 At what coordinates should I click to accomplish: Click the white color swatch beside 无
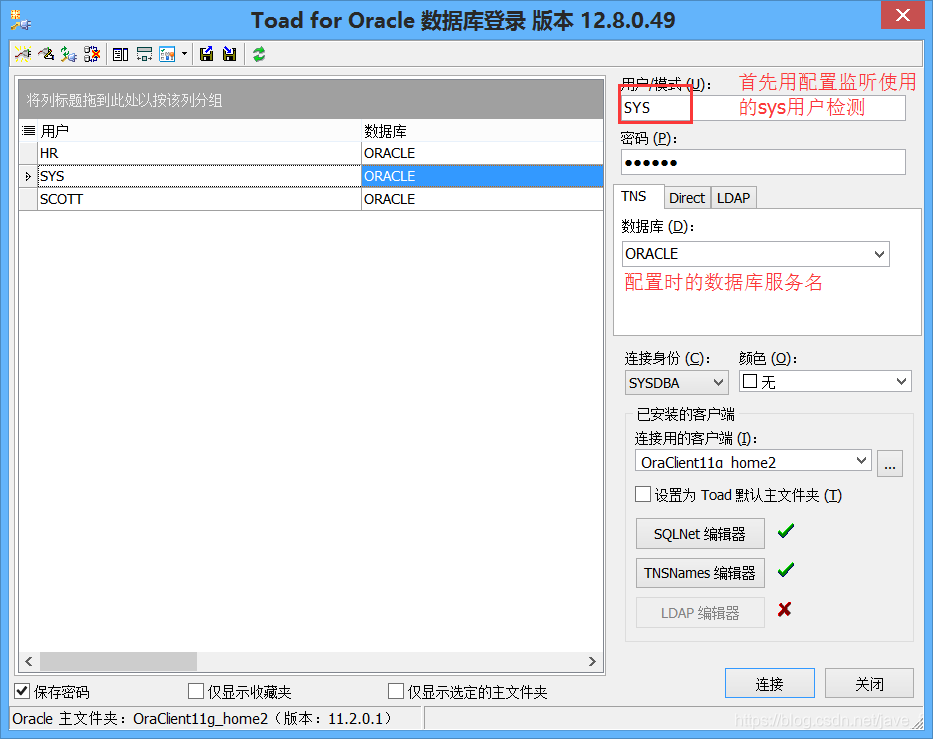750,381
